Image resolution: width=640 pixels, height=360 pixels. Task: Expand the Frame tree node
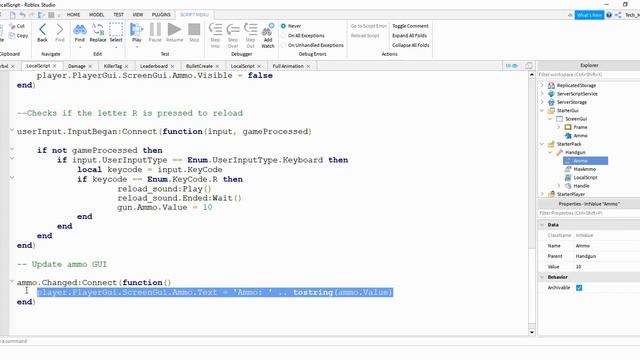[559, 127]
